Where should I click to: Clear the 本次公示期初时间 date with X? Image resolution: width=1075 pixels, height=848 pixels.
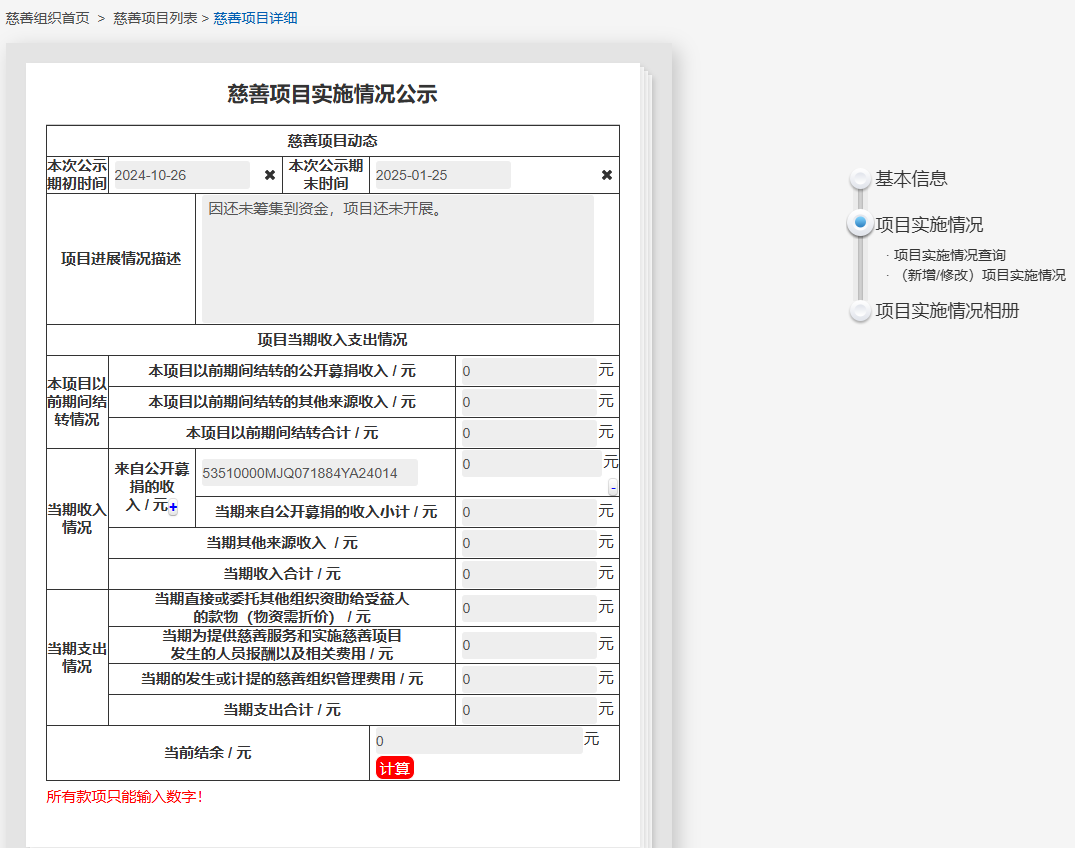pyautogui.click(x=270, y=175)
